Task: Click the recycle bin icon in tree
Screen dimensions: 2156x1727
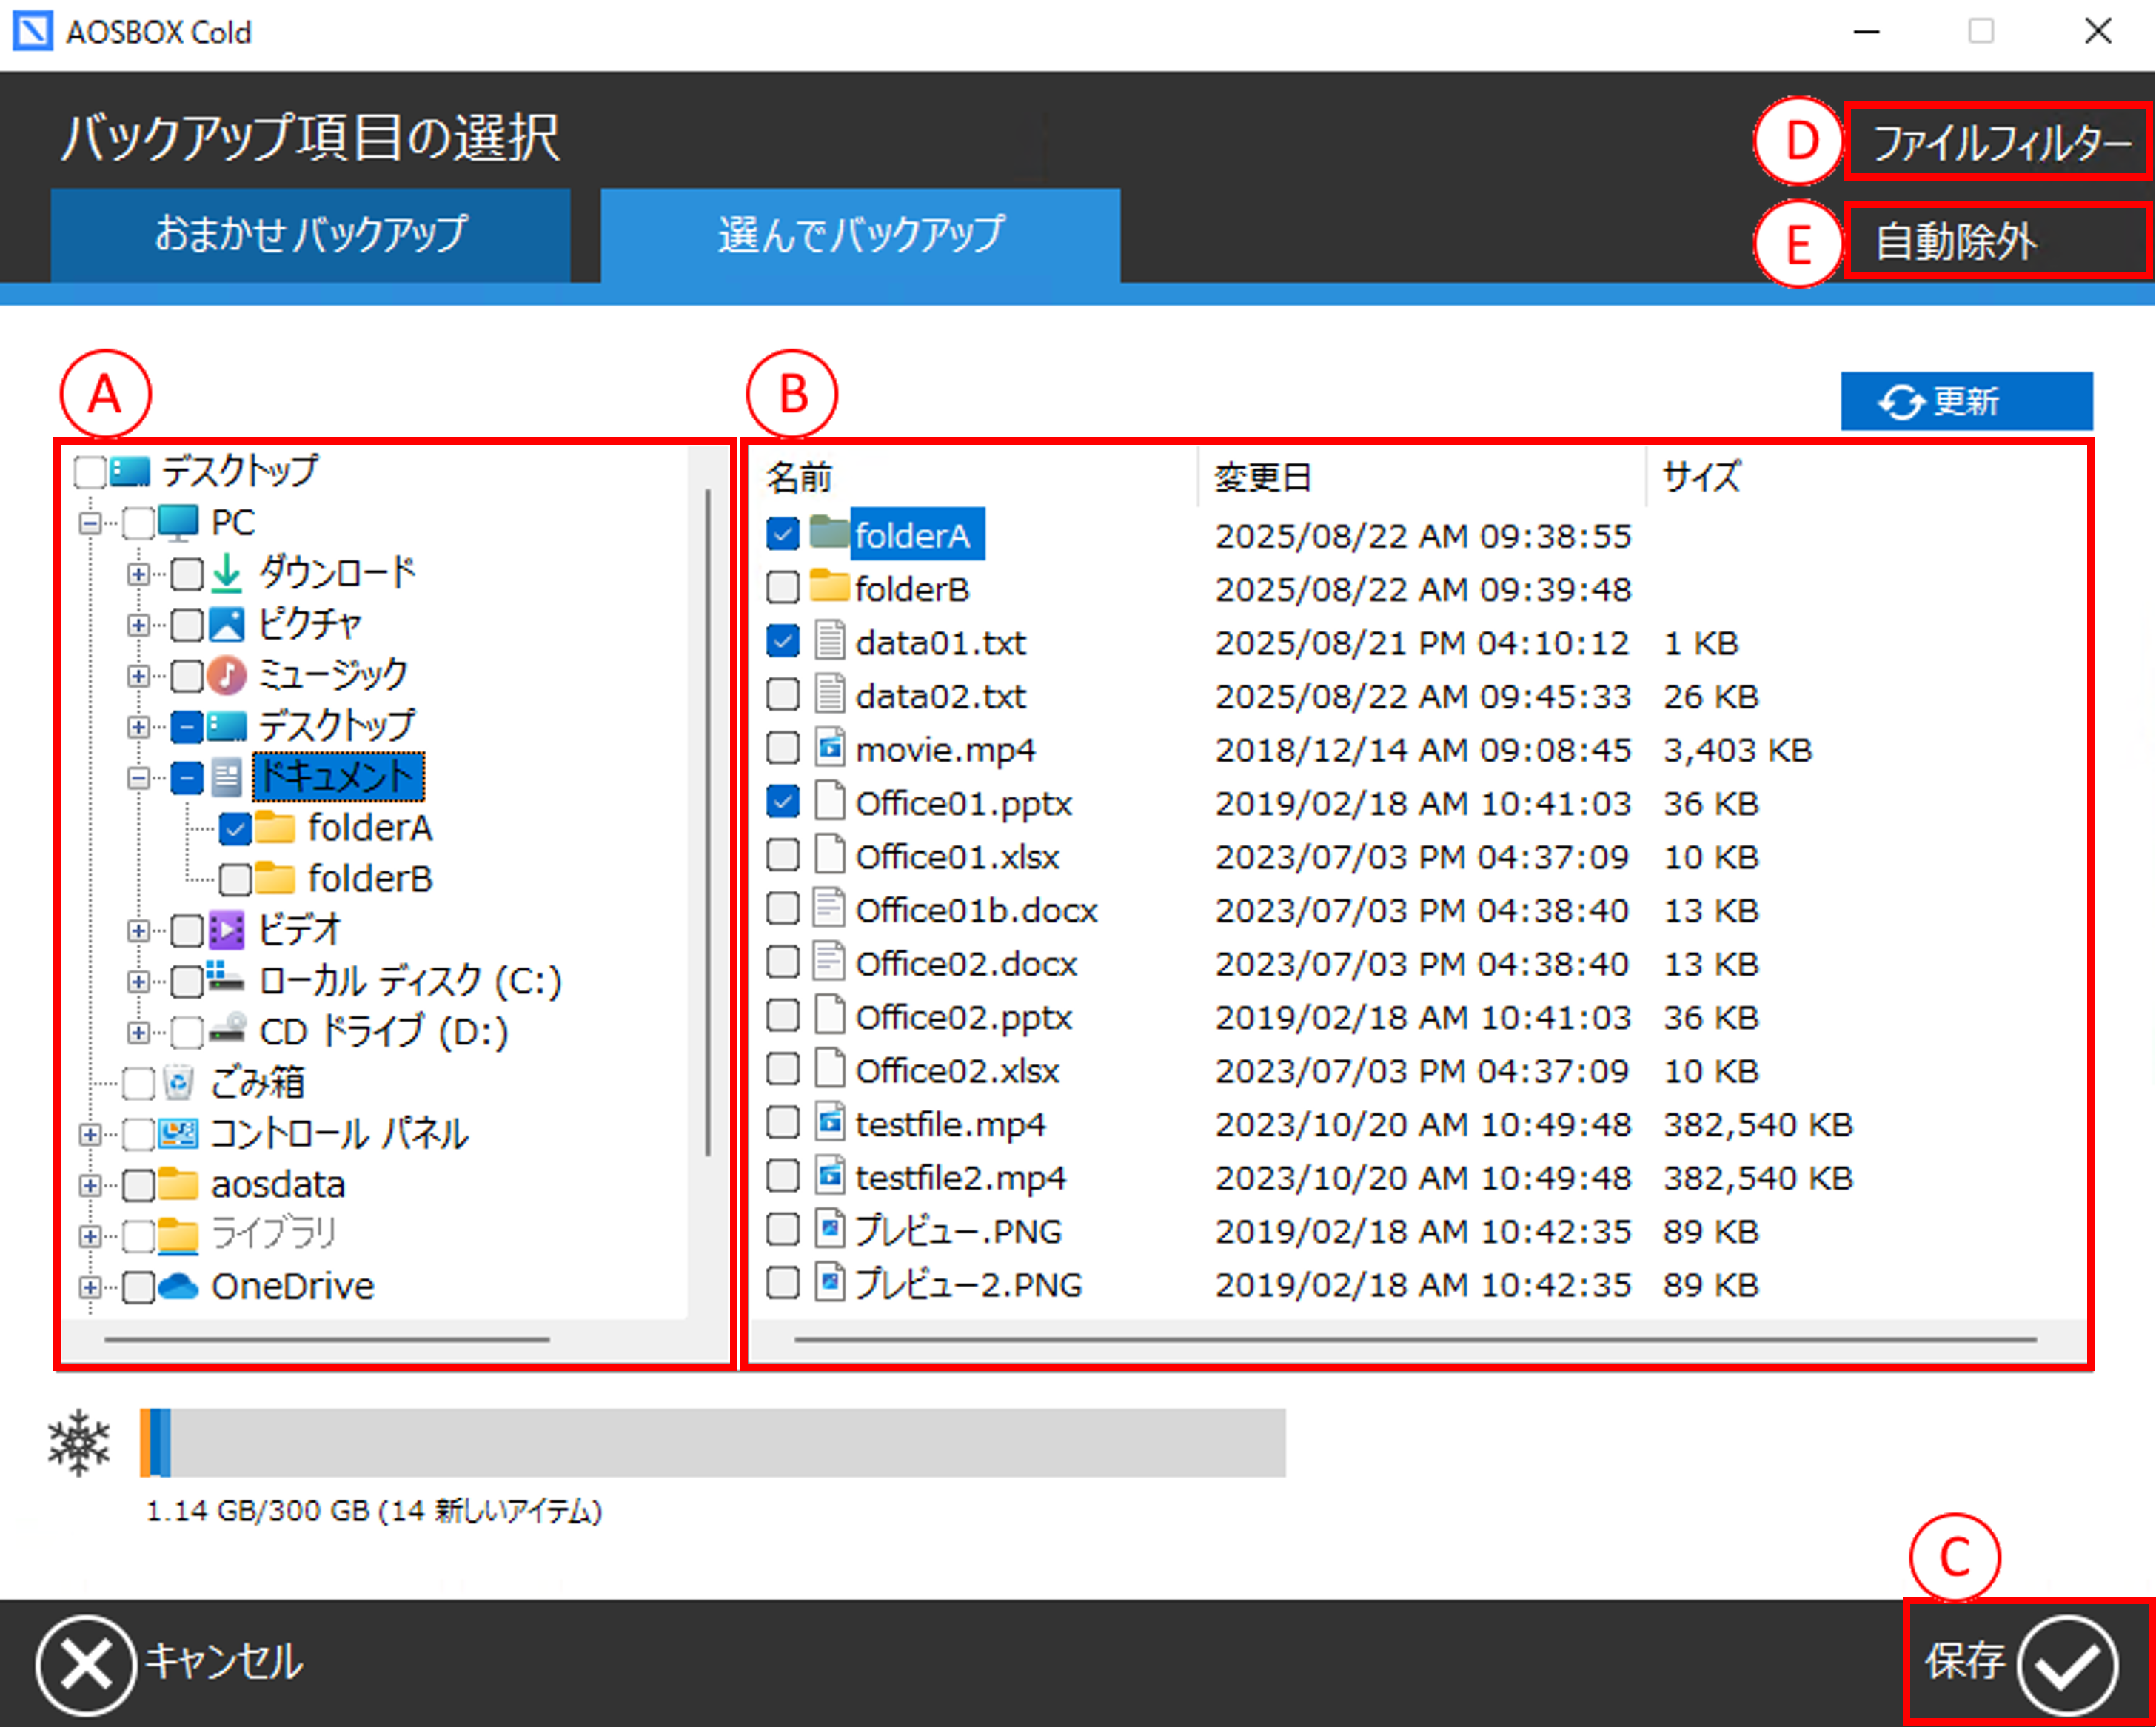Action: (178, 1082)
